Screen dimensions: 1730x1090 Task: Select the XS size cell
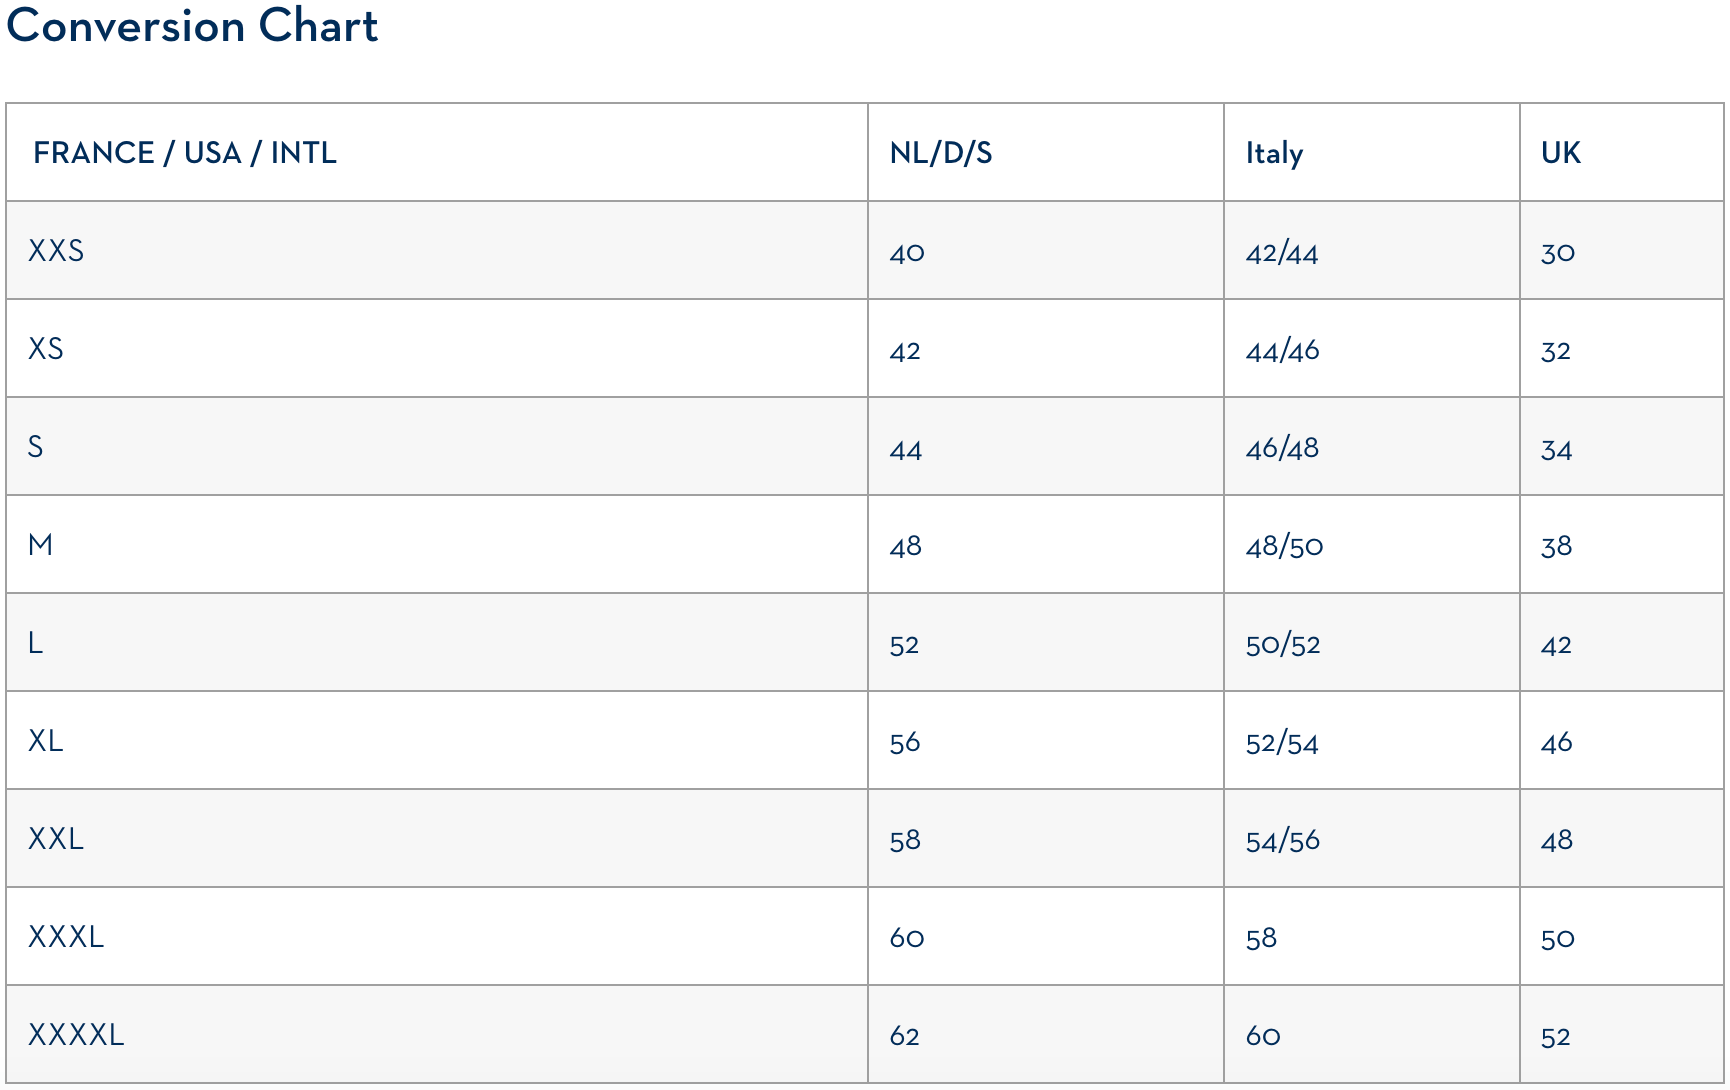coord(46,349)
